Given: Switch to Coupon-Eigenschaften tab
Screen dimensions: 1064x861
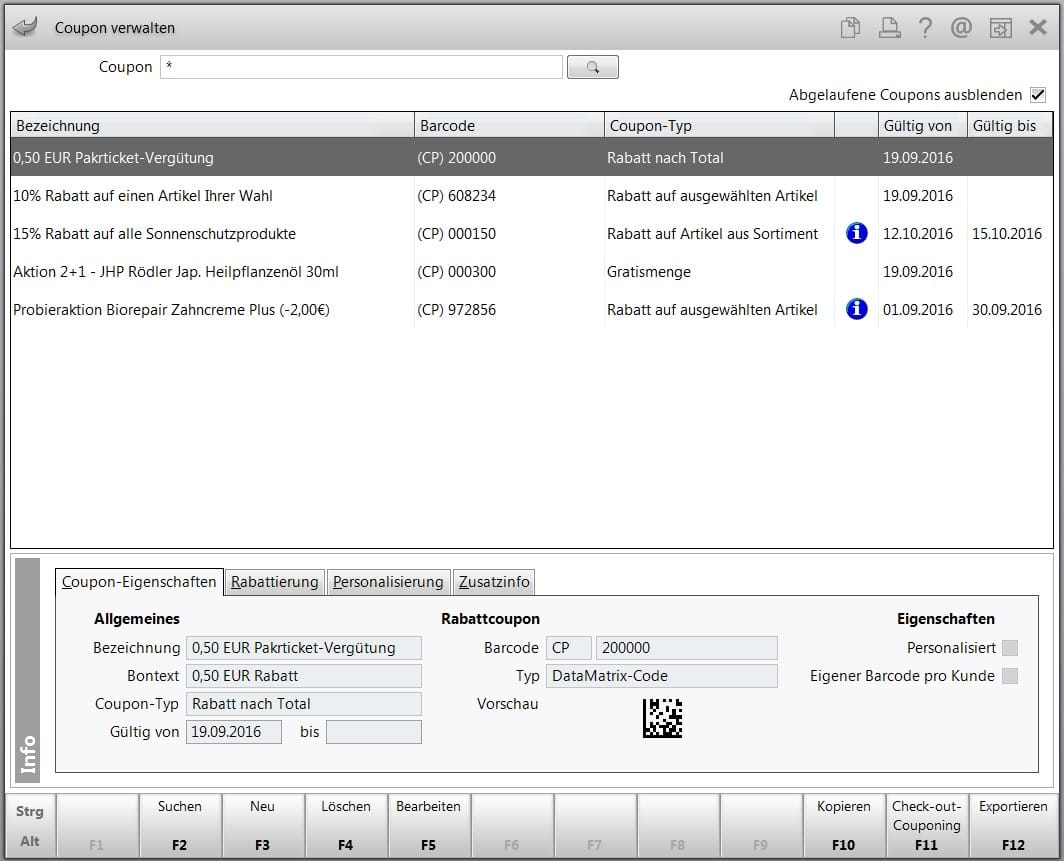Looking at the screenshot, I should pos(139,582).
